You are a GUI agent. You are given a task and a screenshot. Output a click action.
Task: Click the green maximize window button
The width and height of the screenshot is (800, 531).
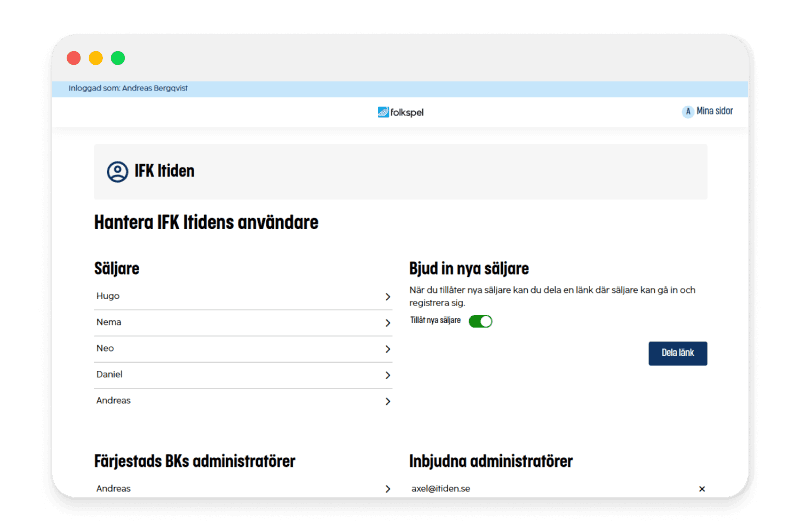118,58
